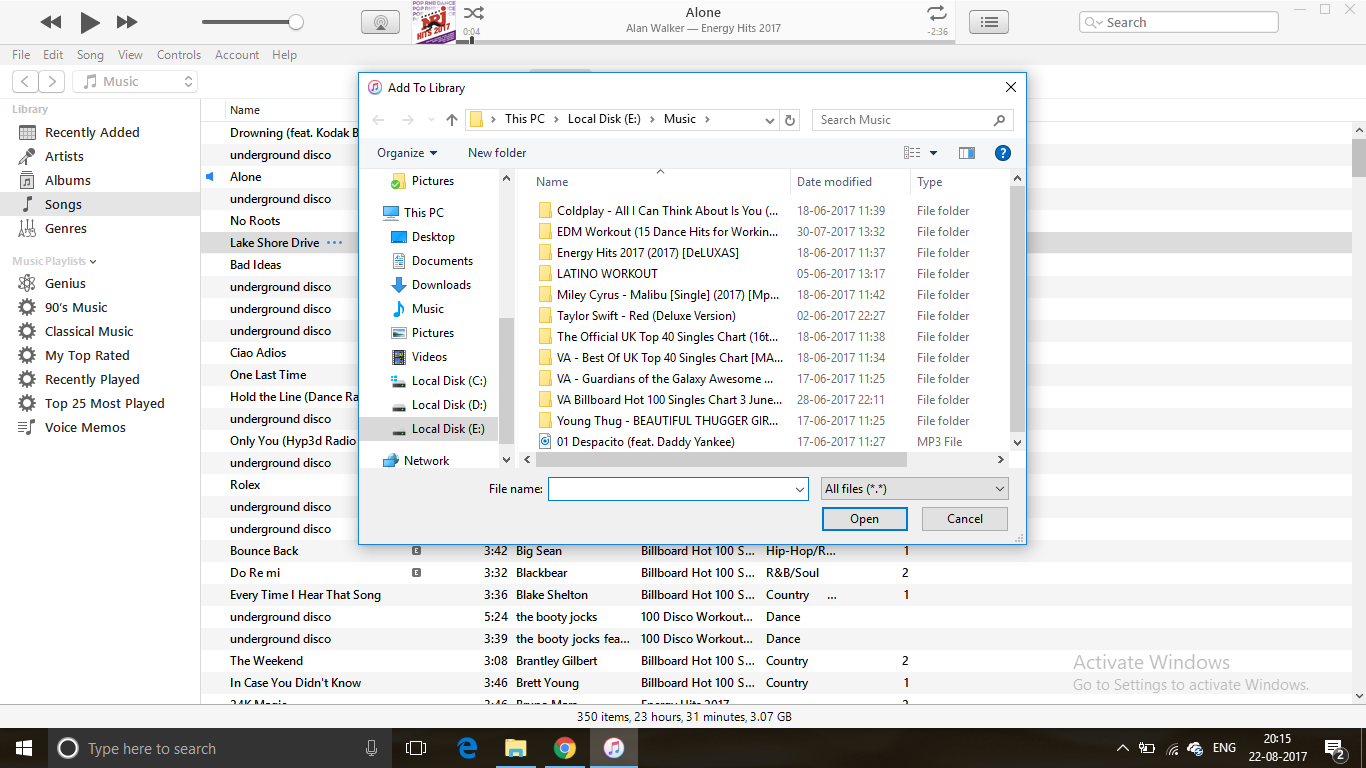Open the Genius playlist
The height and width of the screenshot is (768, 1366).
pyautogui.click(x=65, y=284)
